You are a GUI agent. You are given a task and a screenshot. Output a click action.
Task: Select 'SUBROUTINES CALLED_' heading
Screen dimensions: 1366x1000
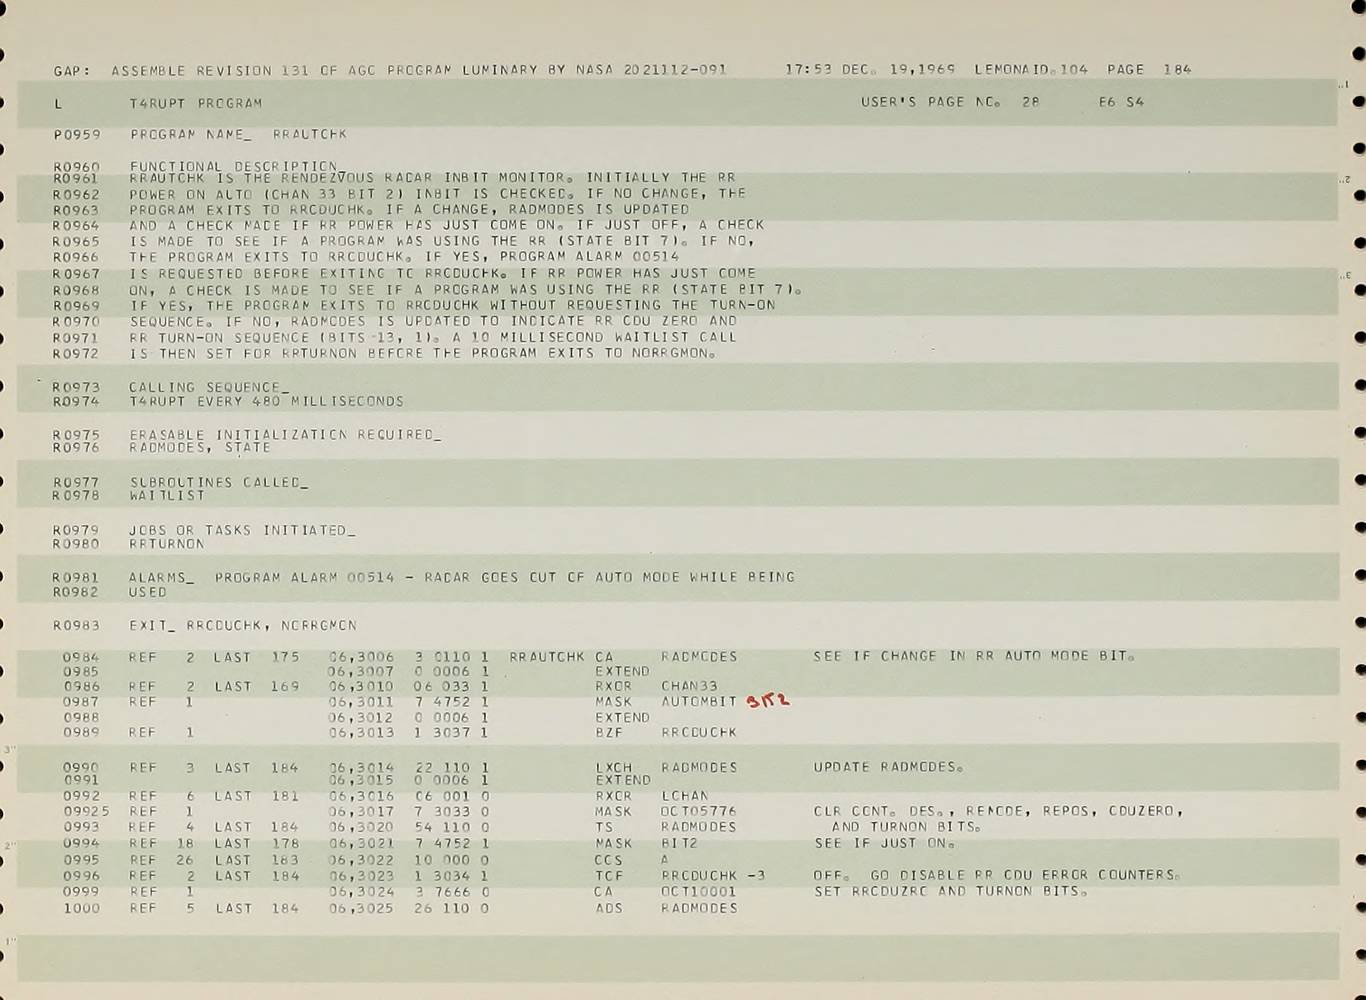tap(219, 482)
